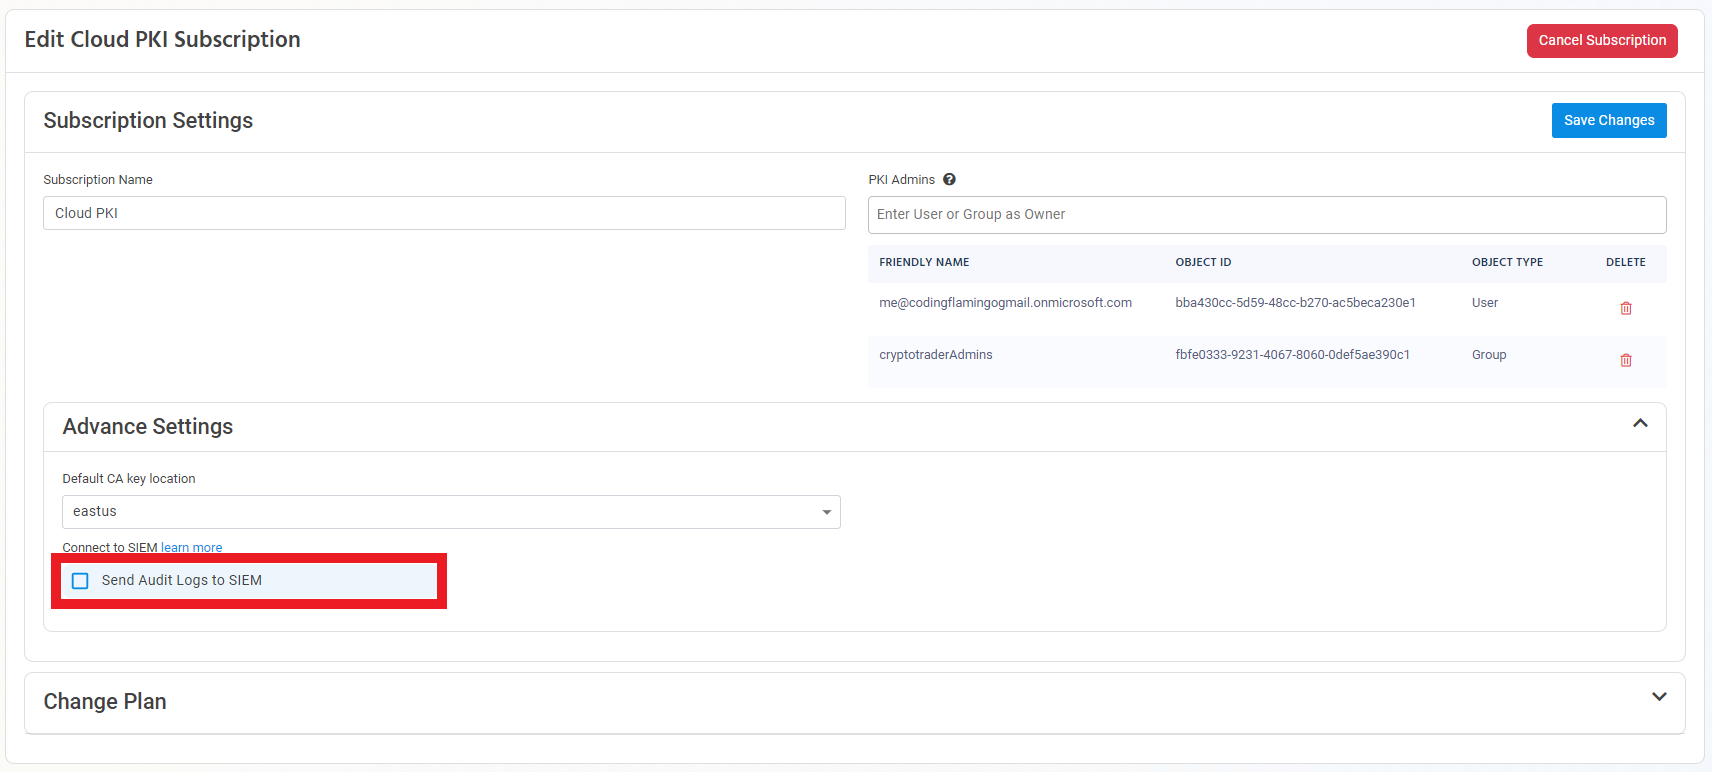1712x772 pixels.
Task: Select object ID fbfe0333-9231-4067-8060-0def5ae390c1
Action: (1292, 355)
